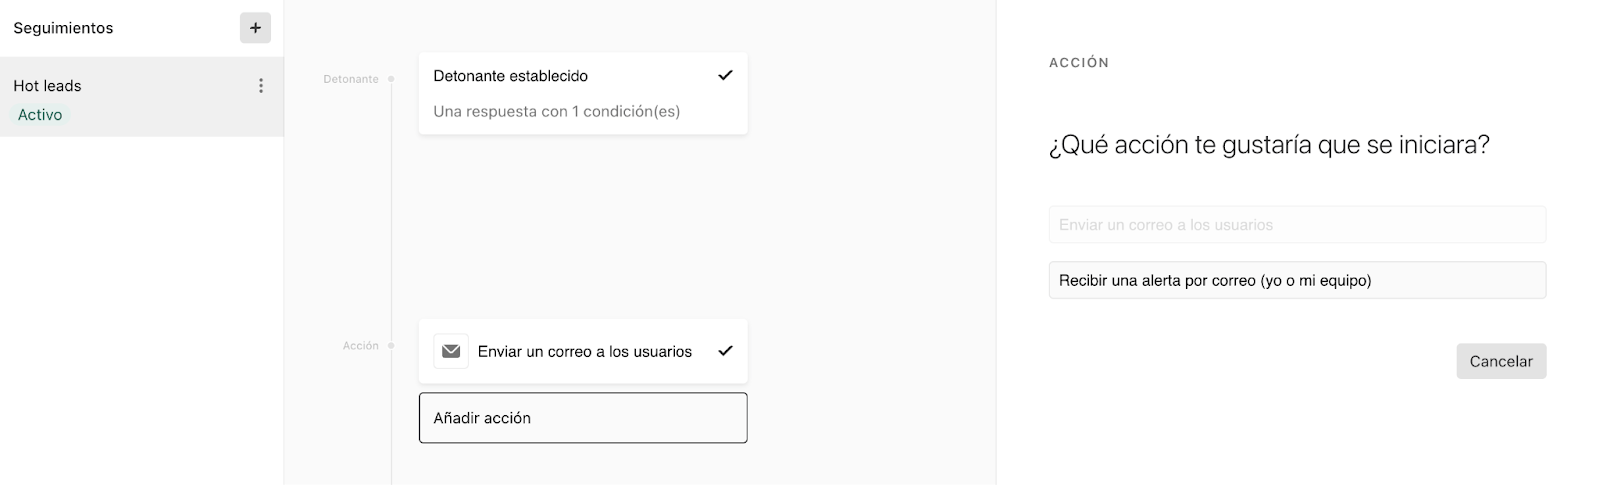Open the Enviar un correo a los usuarios step

click(583, 351)
